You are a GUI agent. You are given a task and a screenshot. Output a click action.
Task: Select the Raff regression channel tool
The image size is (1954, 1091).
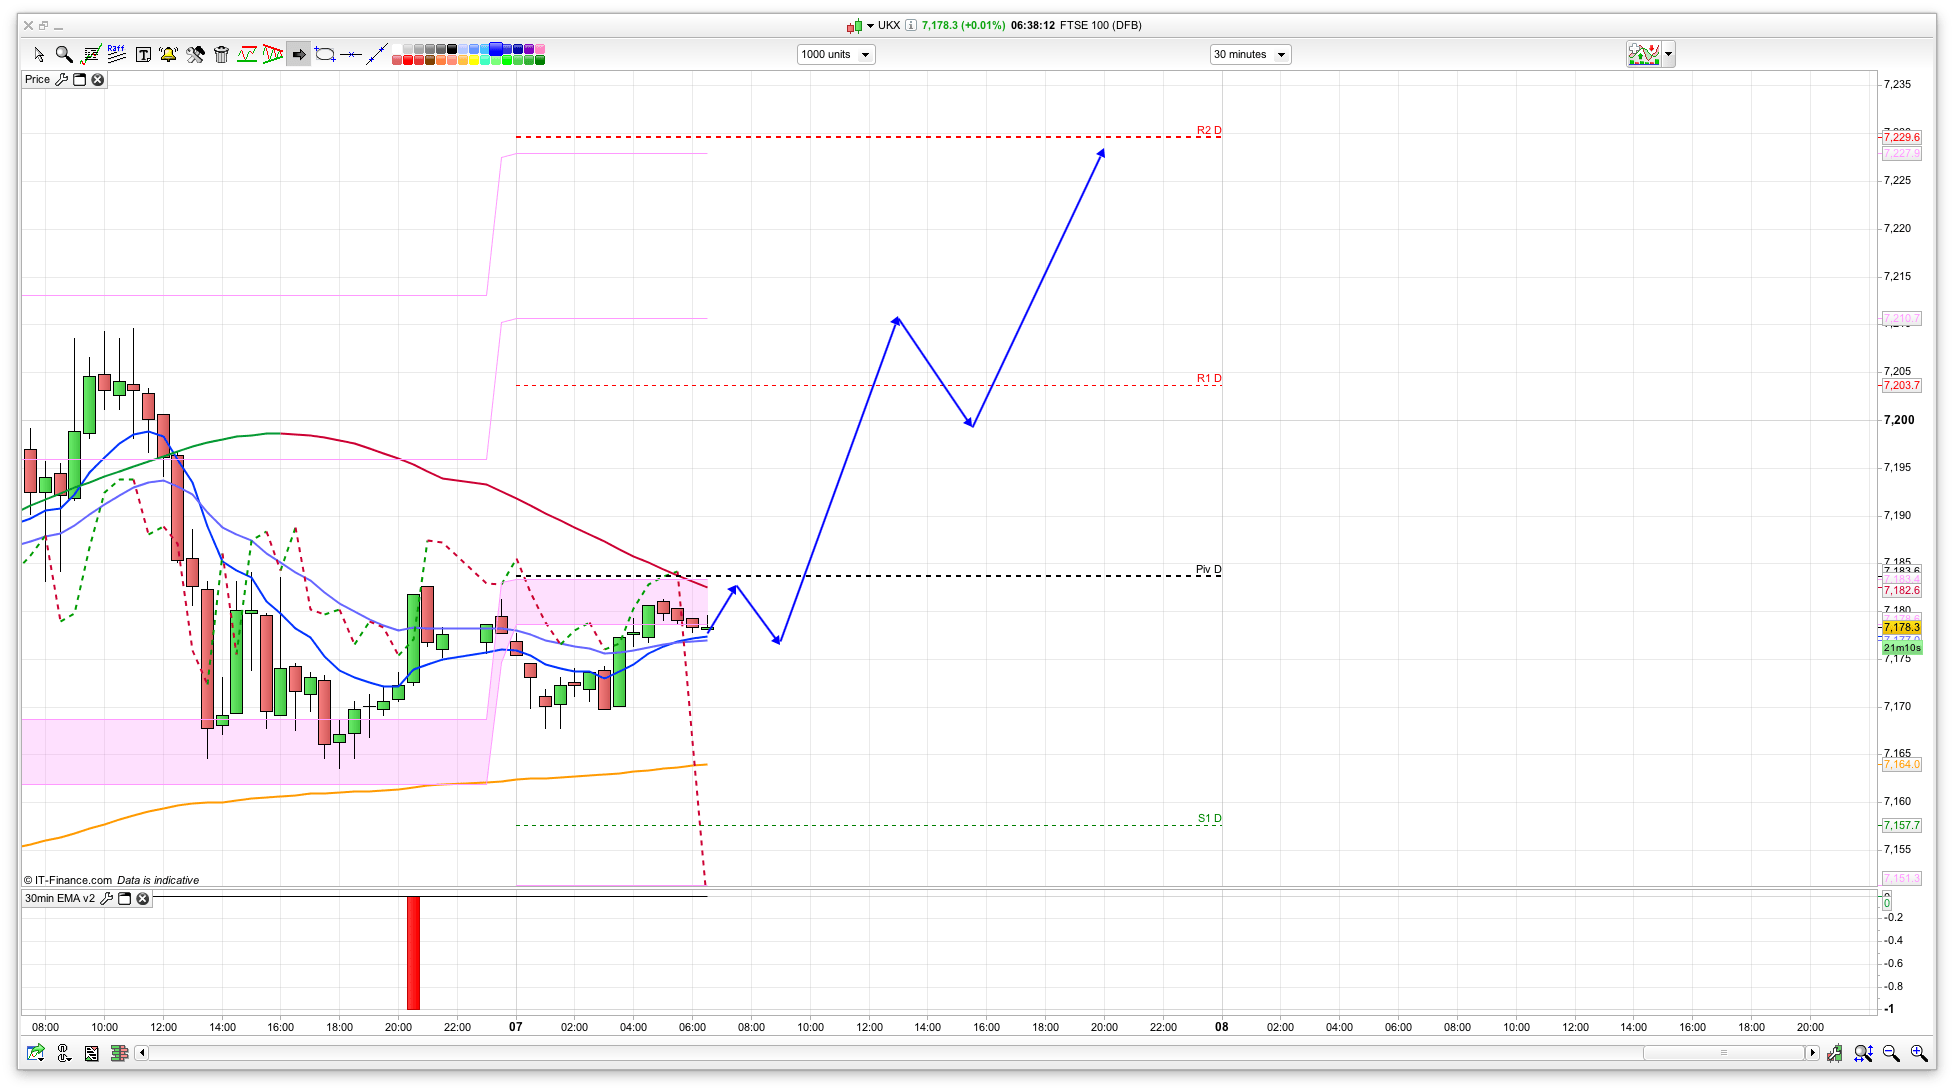pyautogui.click(x=116, y=54)
